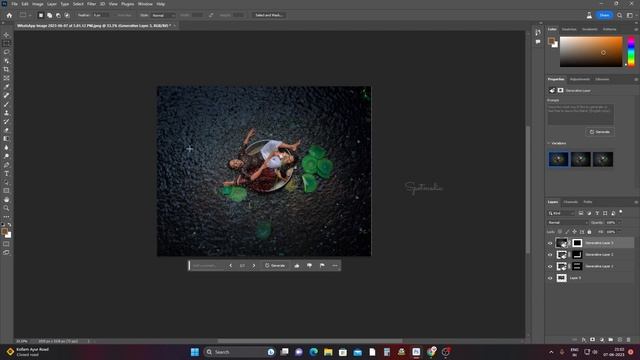640x360 pixels.
Task: Open the Fill value dropdown arrow
Action: (x=619, y=232)
